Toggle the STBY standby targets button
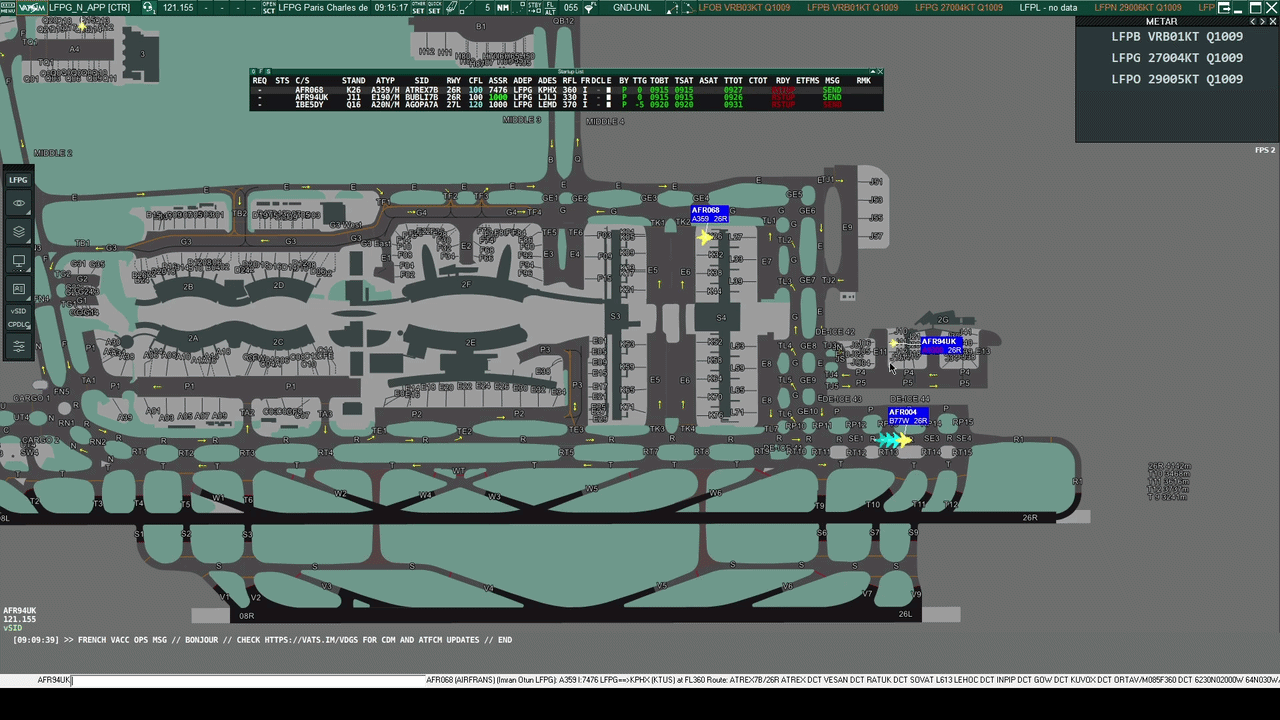1280x720 pixels. (535, 7)
